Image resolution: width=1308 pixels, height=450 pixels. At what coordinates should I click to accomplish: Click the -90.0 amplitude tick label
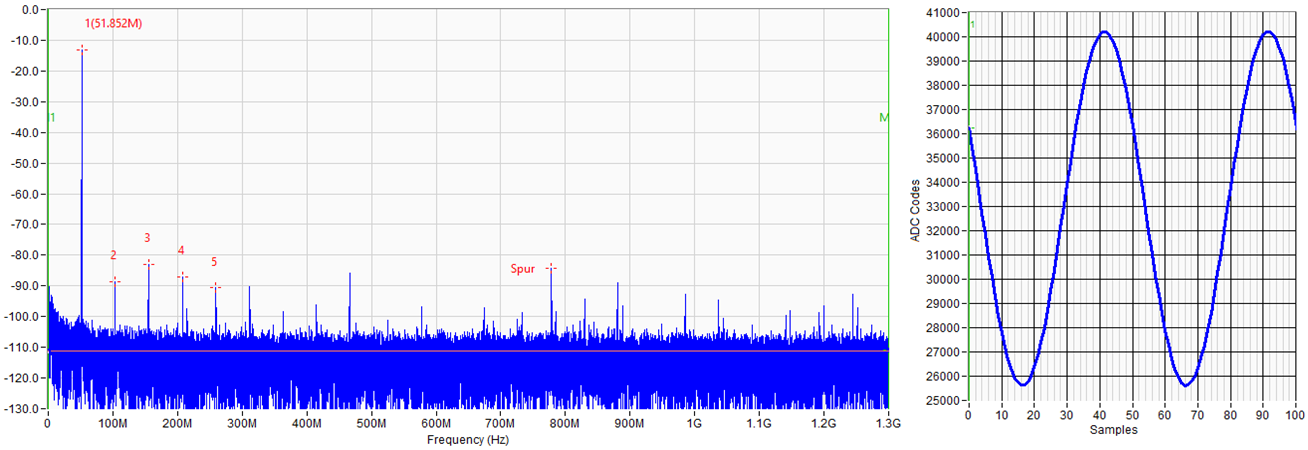[24, 286]
